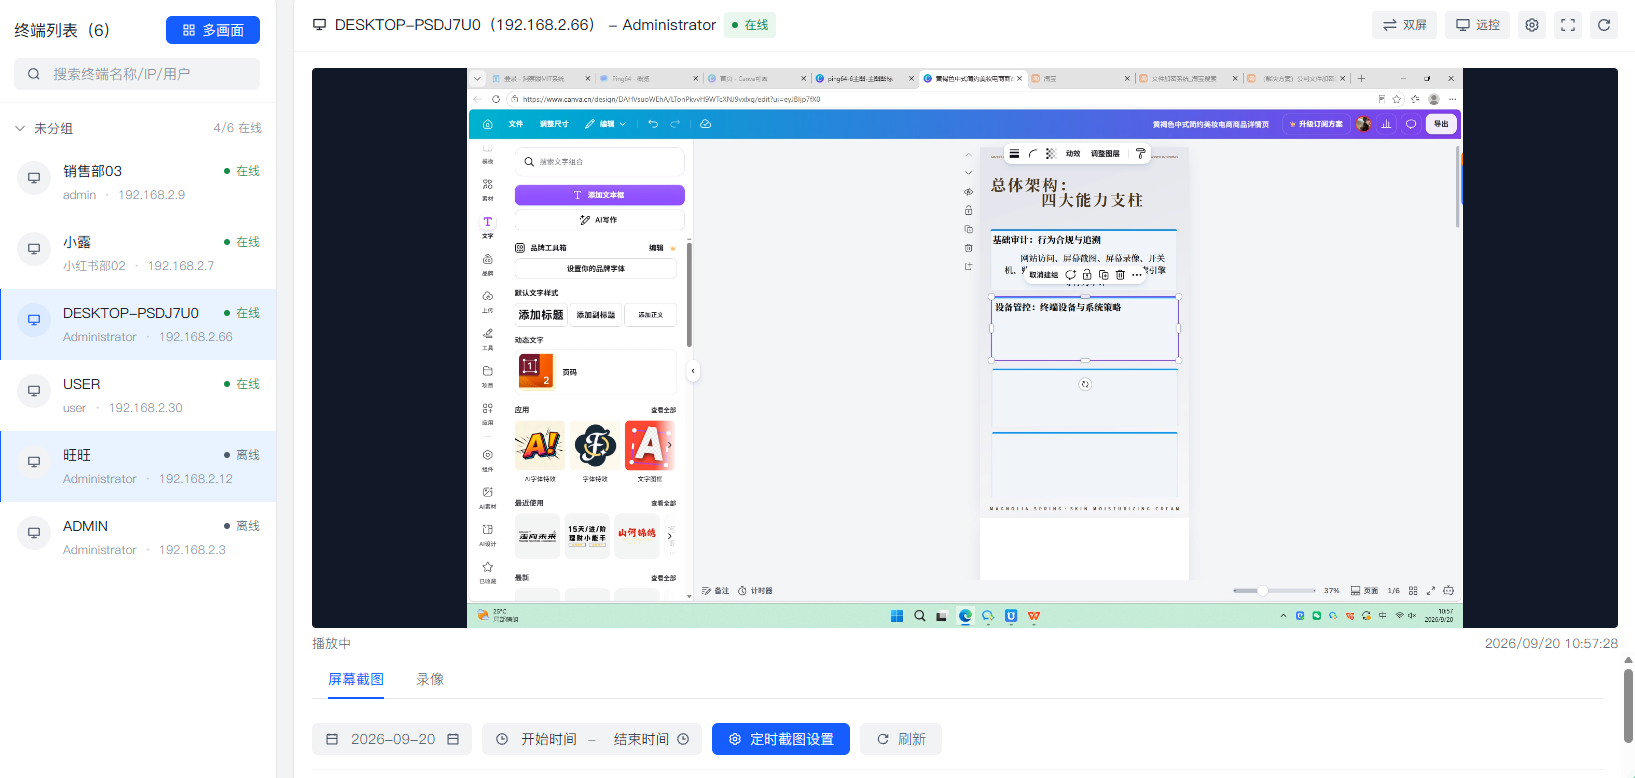The image size is (1635, 778).
Task: Switch to the 屏幕截图 tab
Action: [356, 679]
